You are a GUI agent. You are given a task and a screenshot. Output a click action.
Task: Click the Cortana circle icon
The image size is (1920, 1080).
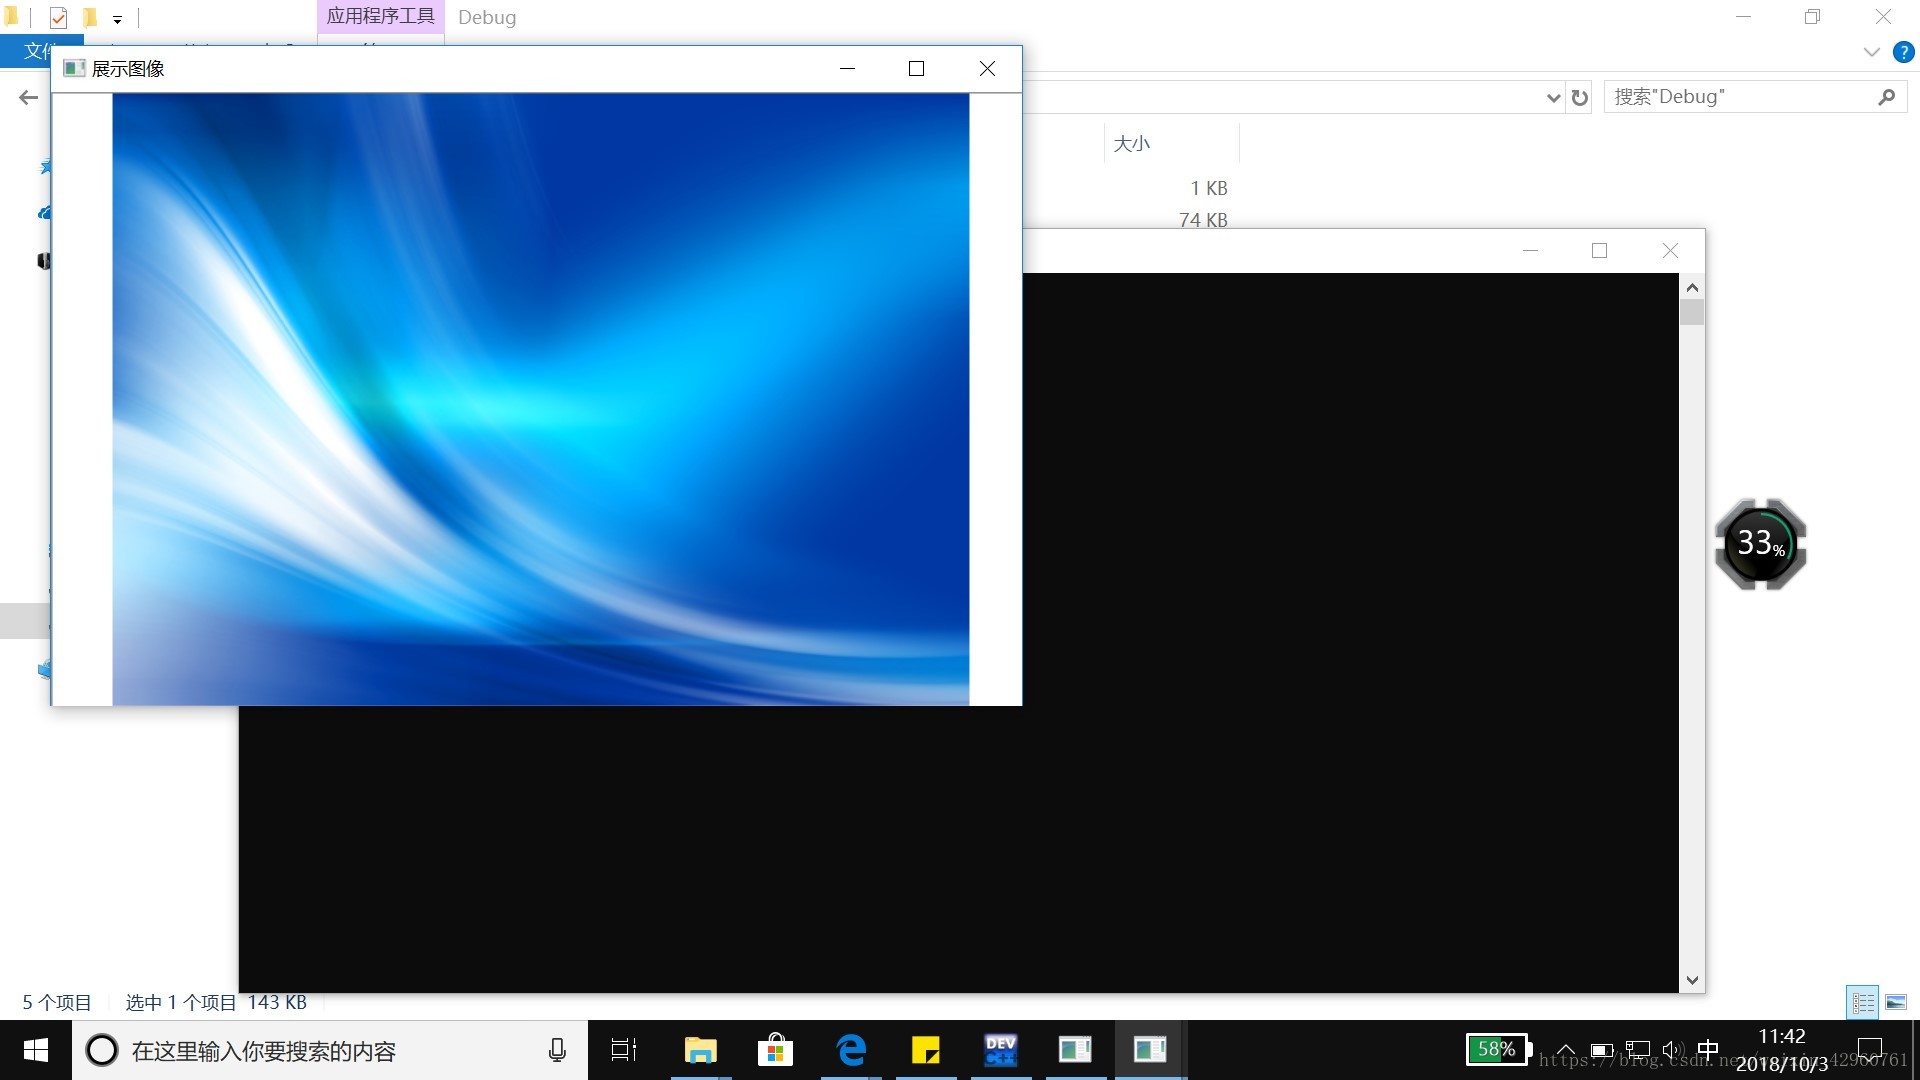[101, 1050]
